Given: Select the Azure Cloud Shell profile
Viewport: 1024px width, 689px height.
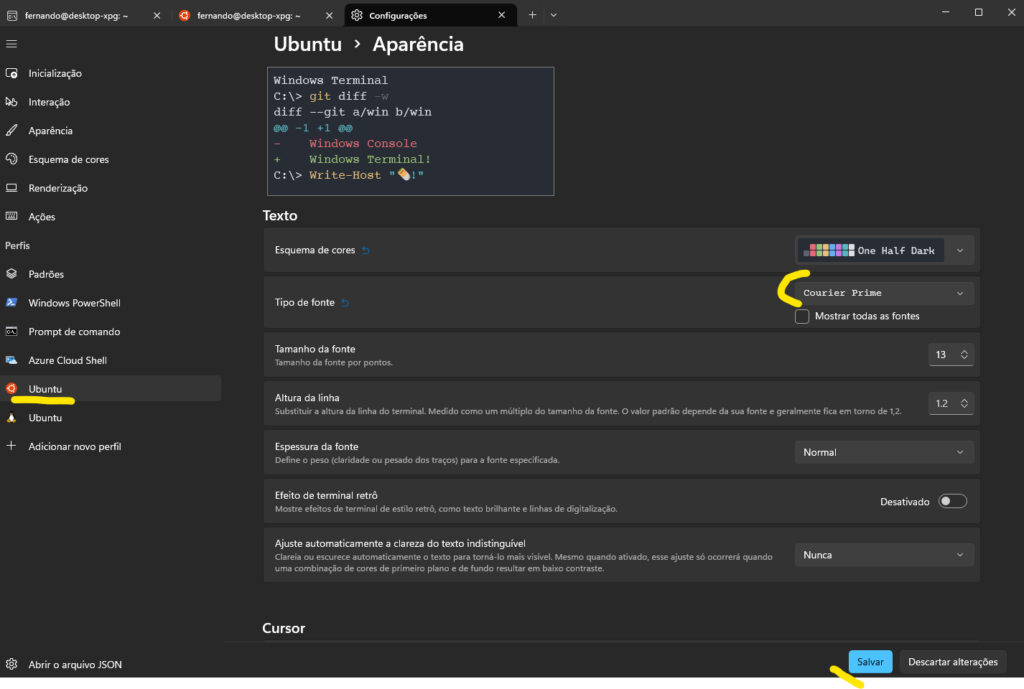Looking at the screenshot, I should click(x=67, y=361).
